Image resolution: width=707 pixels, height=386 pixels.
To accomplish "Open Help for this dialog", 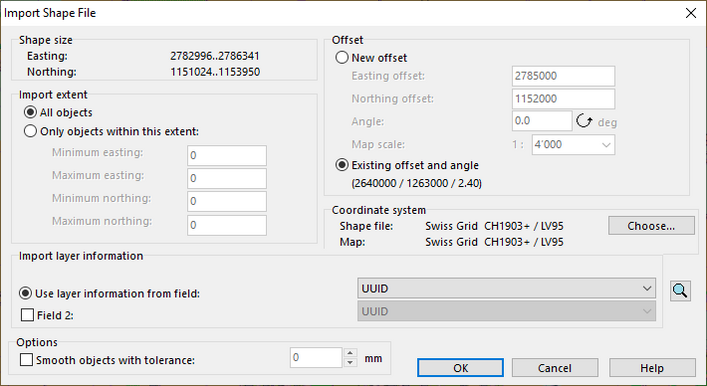I will pyautogui.click(x=652, y=368).
